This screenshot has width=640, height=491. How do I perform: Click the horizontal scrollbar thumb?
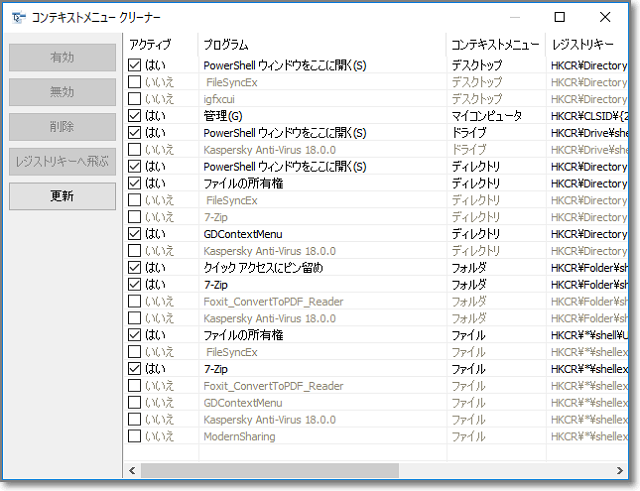(268, 470)
